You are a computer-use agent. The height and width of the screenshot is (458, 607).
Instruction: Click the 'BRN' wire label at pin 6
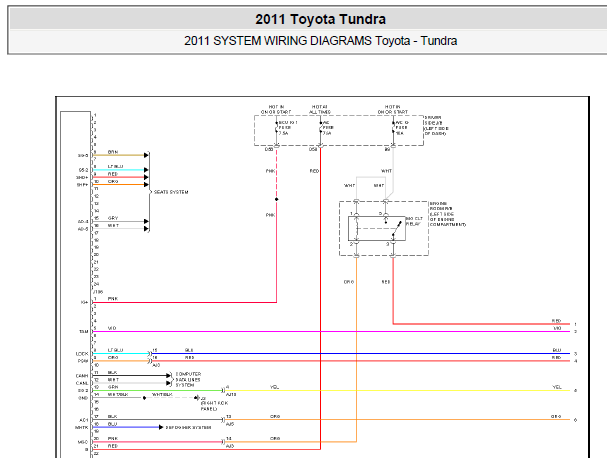pos(113,152)
